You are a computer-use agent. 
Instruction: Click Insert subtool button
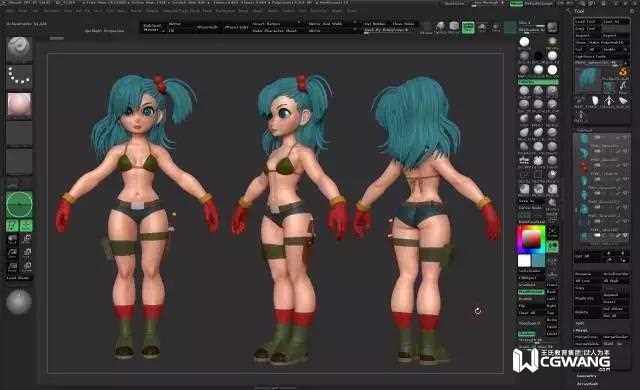(616, 302)
